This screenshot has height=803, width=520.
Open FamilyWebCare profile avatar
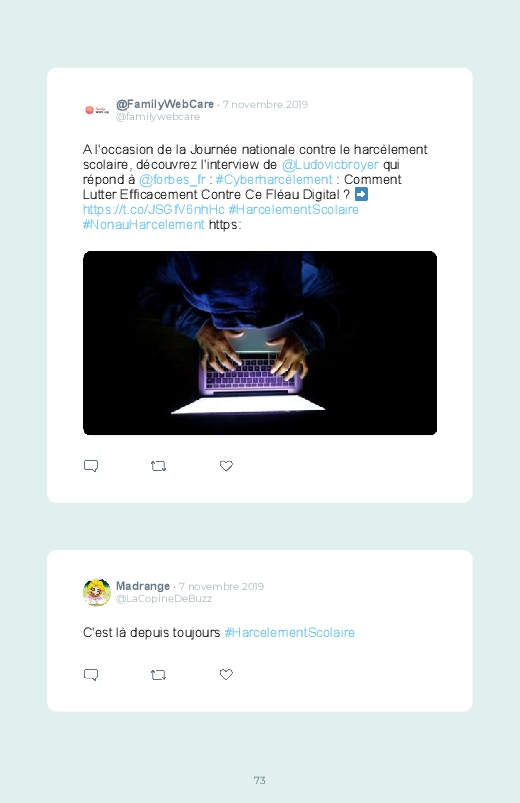pos(97,110)
